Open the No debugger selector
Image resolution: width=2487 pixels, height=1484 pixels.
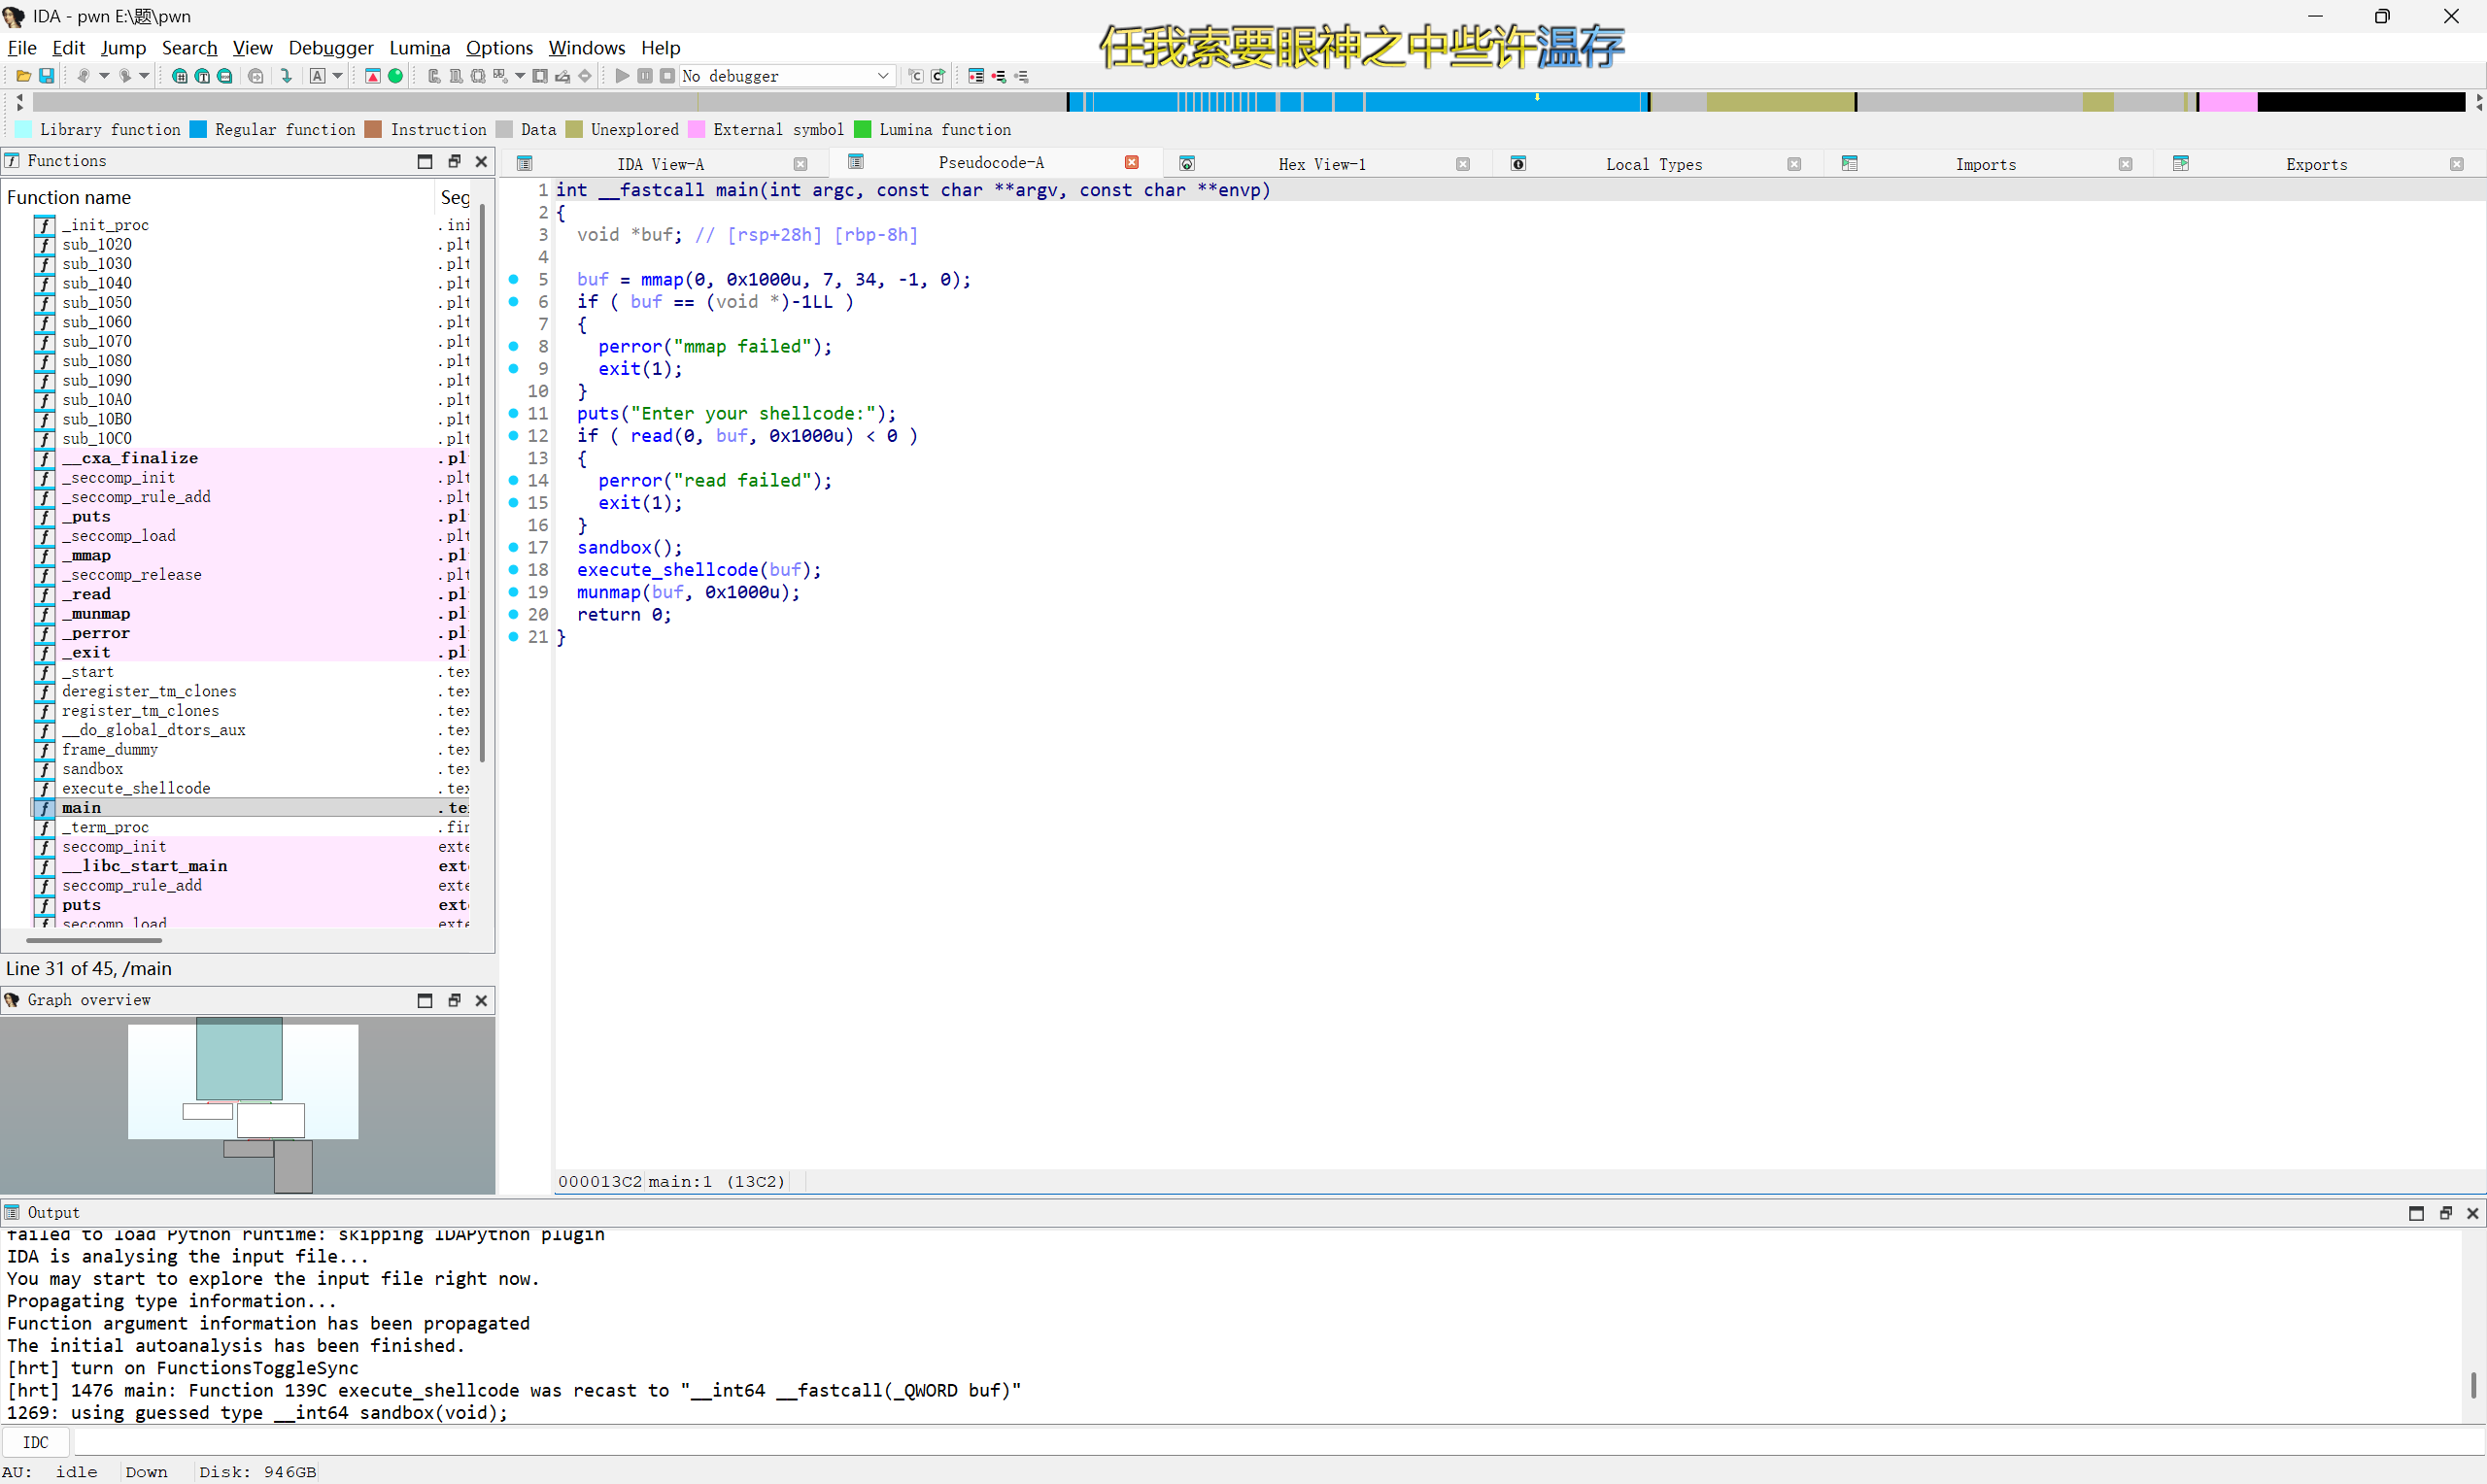[x=786, y=75]
